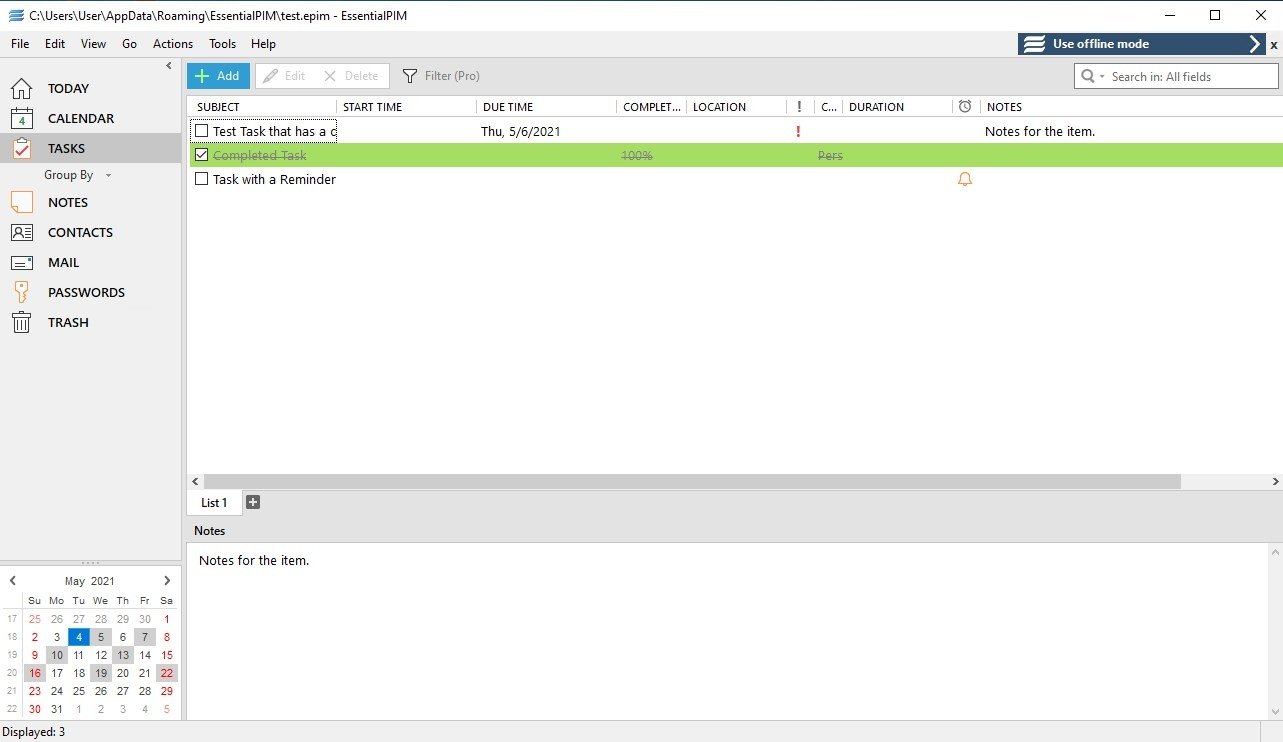Select May 4 in the mini calendar
1283x742 pixels.
click(79, 637)
